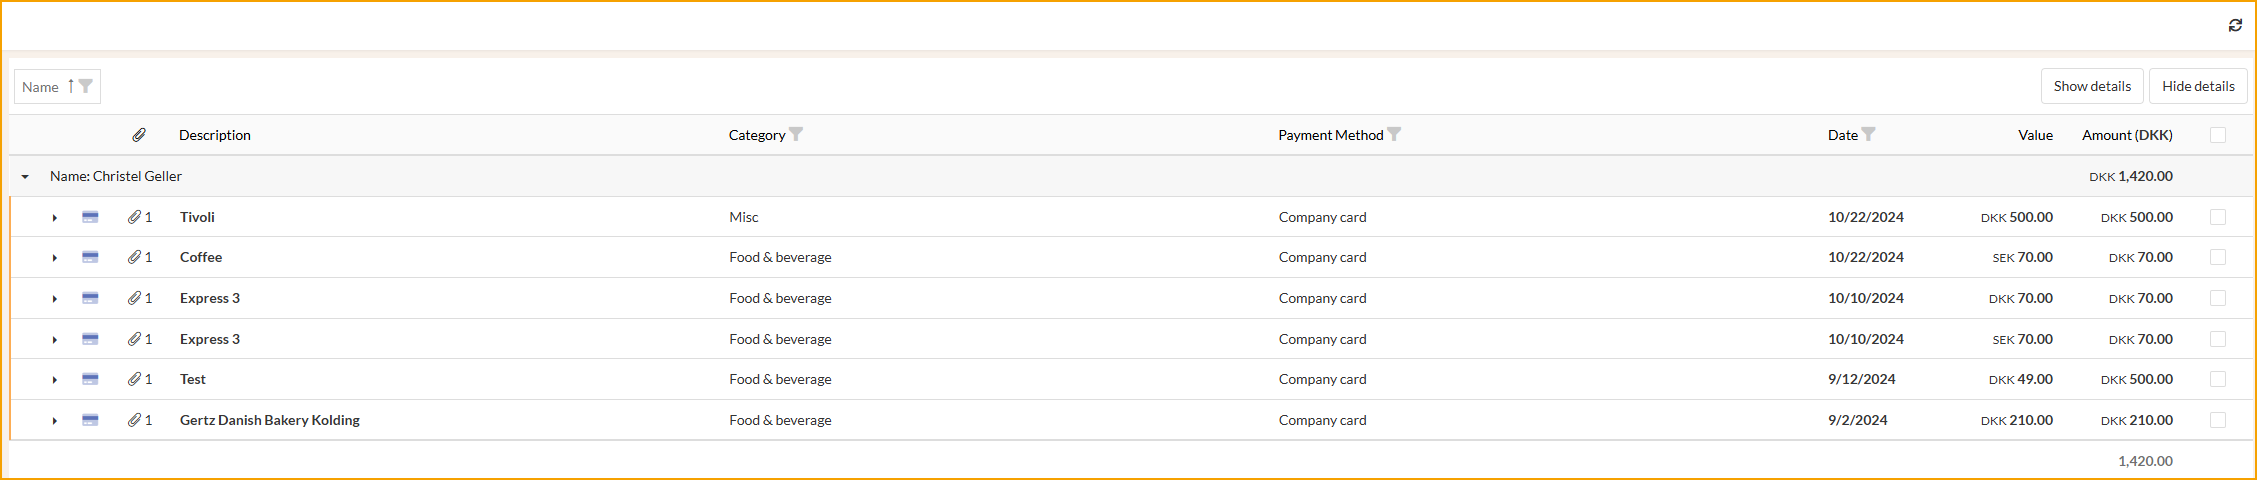This screenshot has width=2257, height=480.
Task: Sort by the Description column header
Action: (x=215, y=135)
